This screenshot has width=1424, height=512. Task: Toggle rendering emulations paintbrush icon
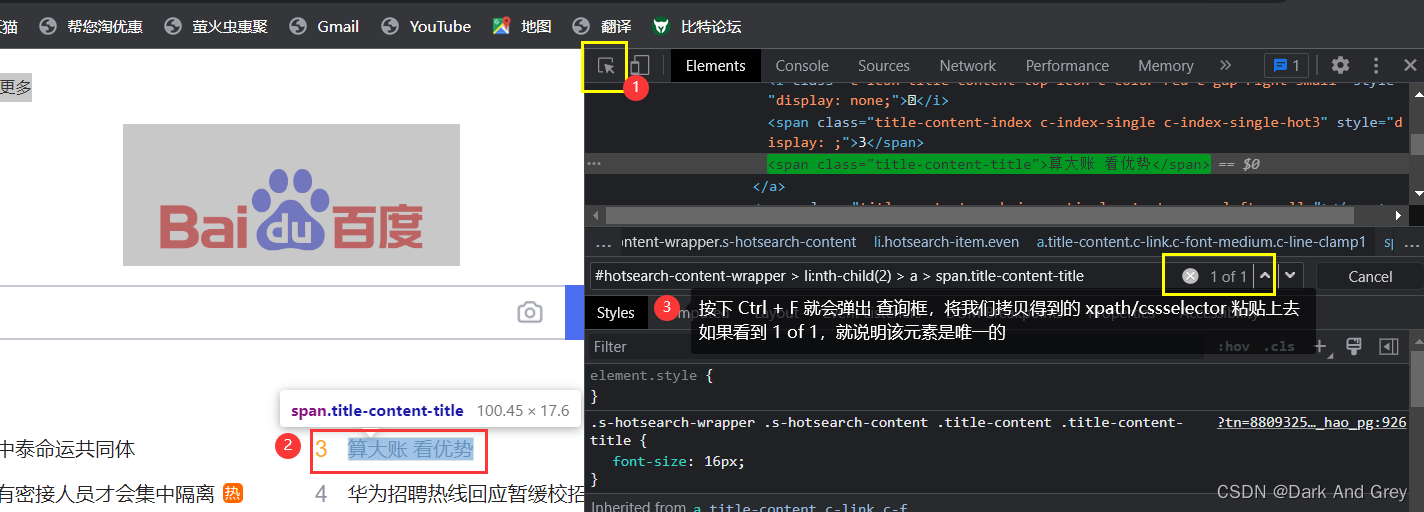pos(1354,346)
